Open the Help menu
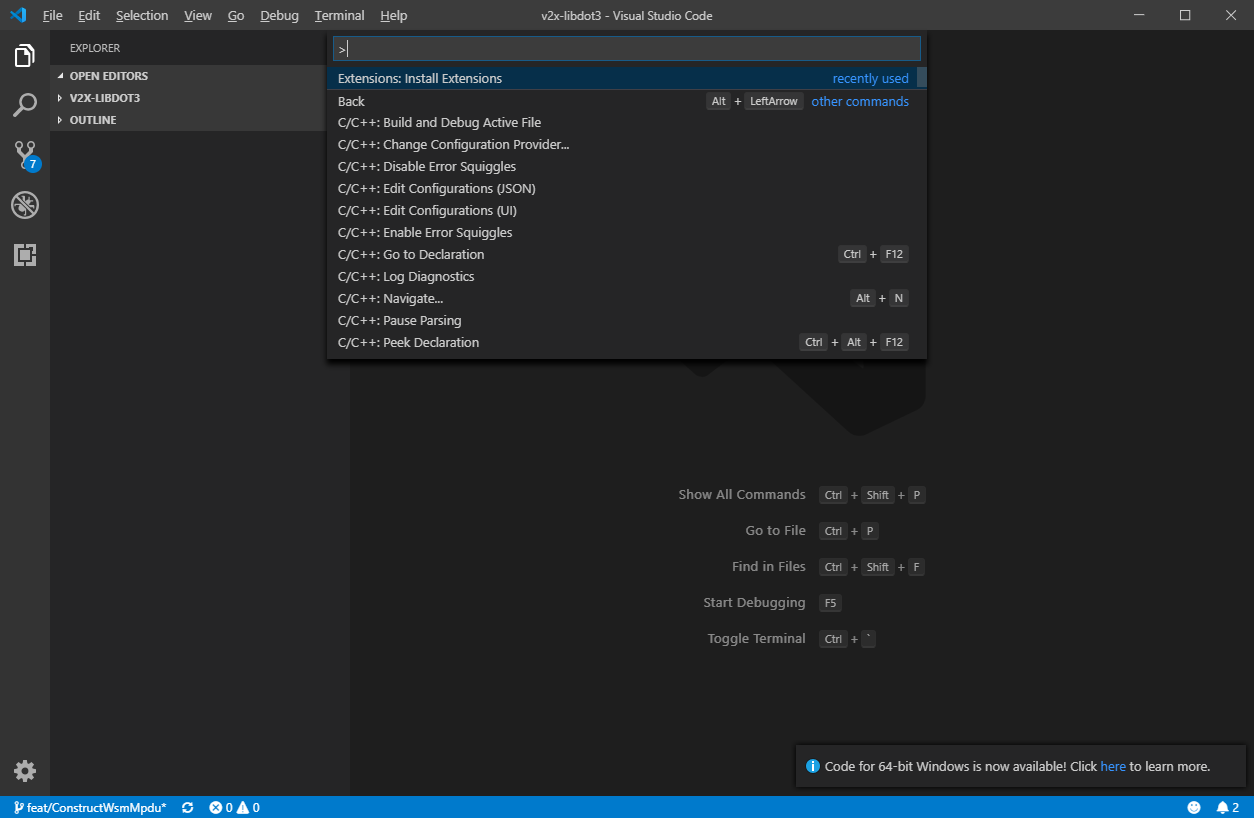Screen dimensions: 1254x818 (394, 16)
